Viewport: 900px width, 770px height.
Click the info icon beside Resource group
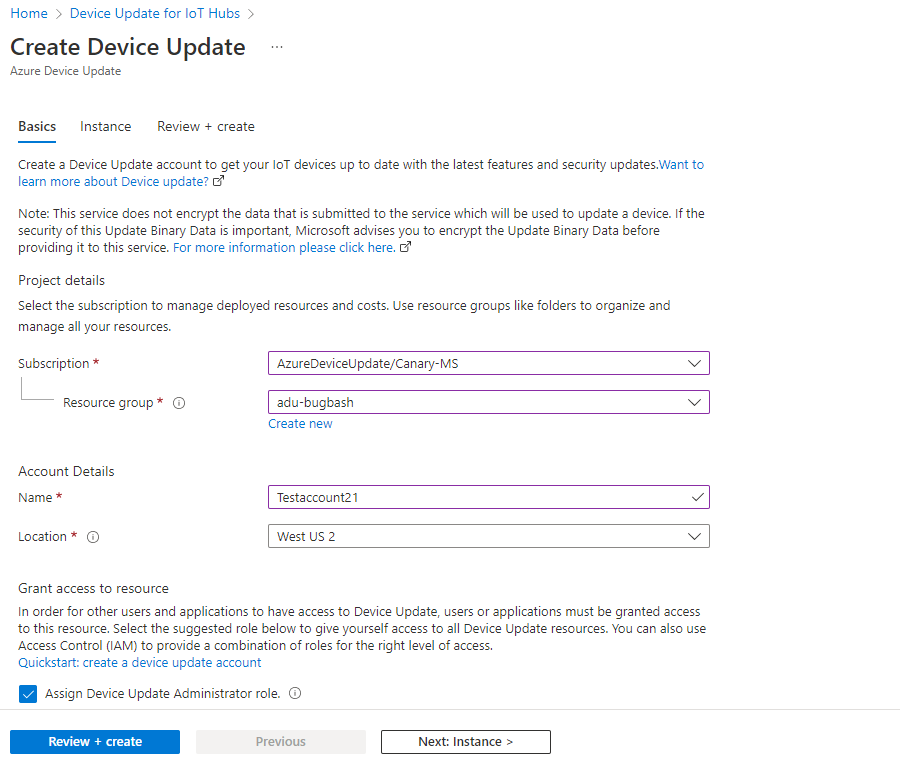coord(179,403)
